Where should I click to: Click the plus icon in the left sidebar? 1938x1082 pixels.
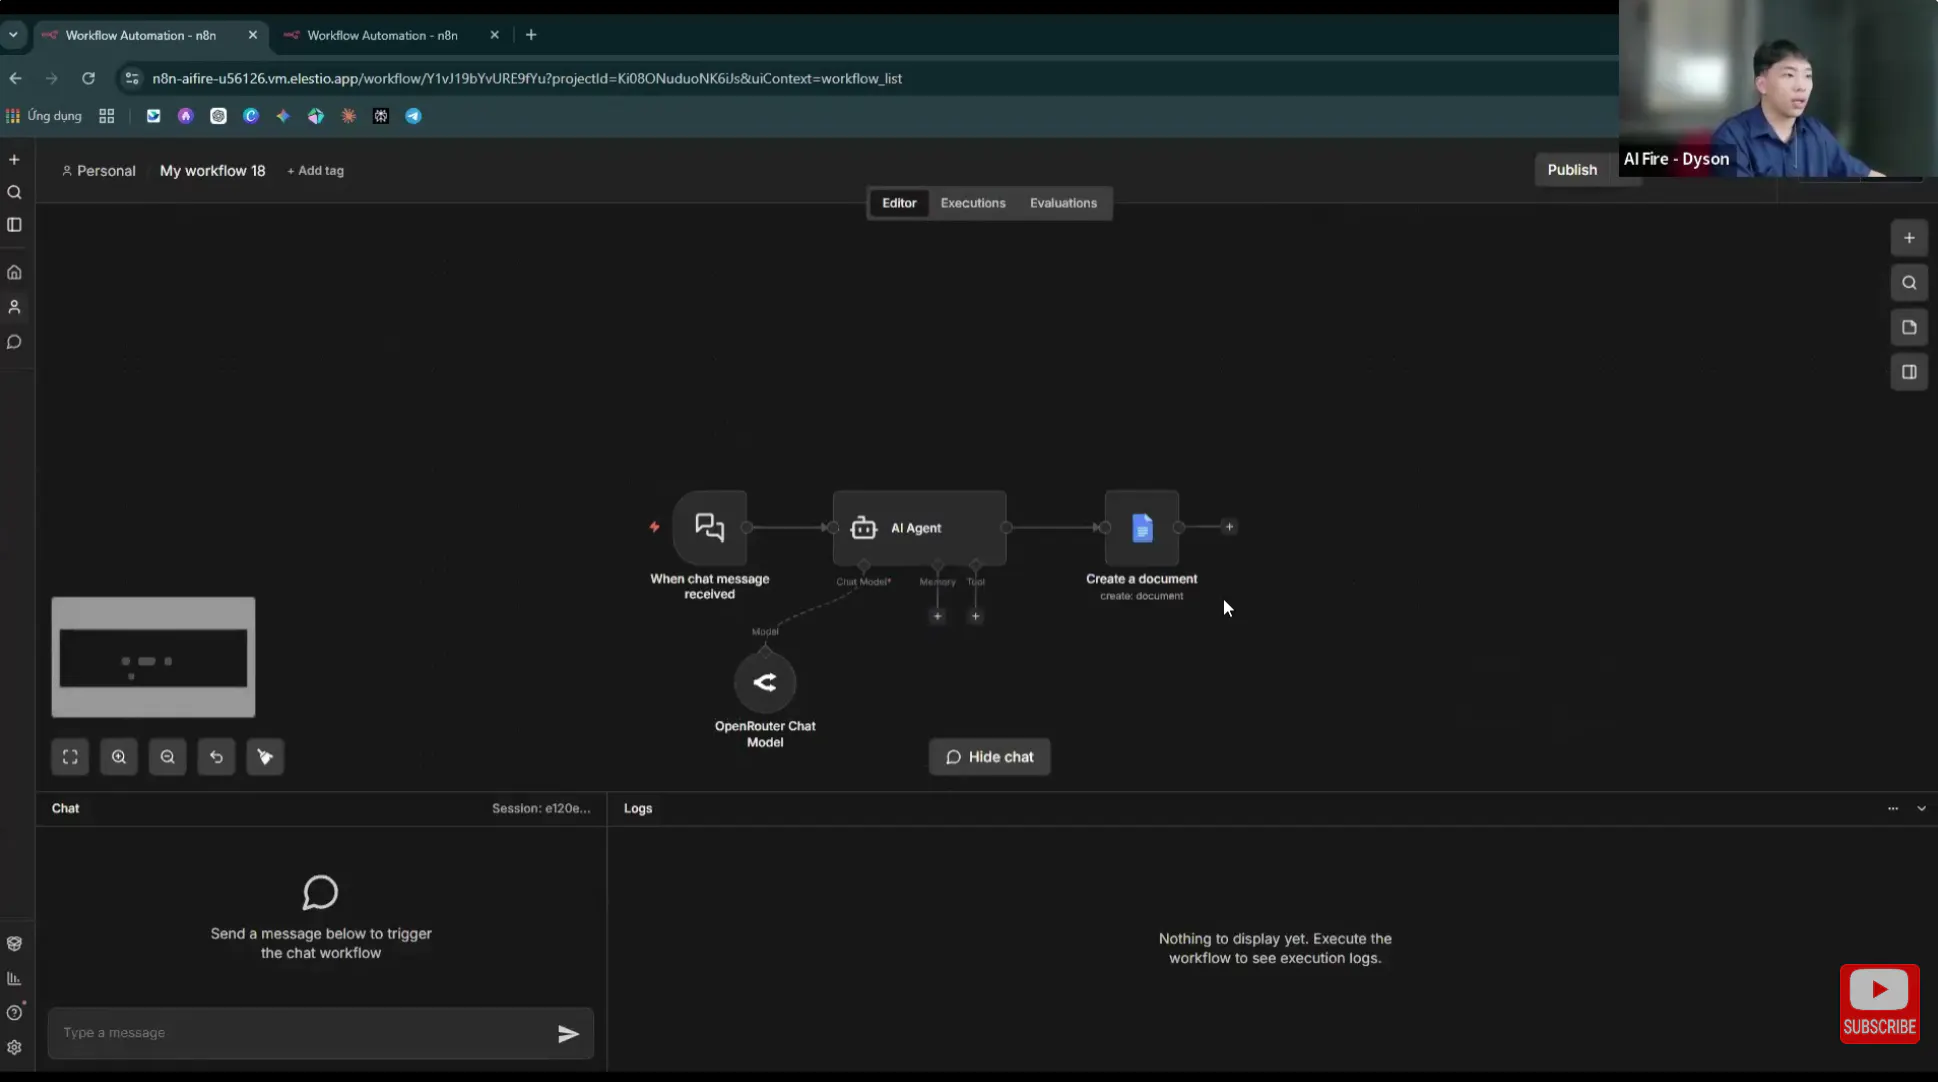click(14, 159)
